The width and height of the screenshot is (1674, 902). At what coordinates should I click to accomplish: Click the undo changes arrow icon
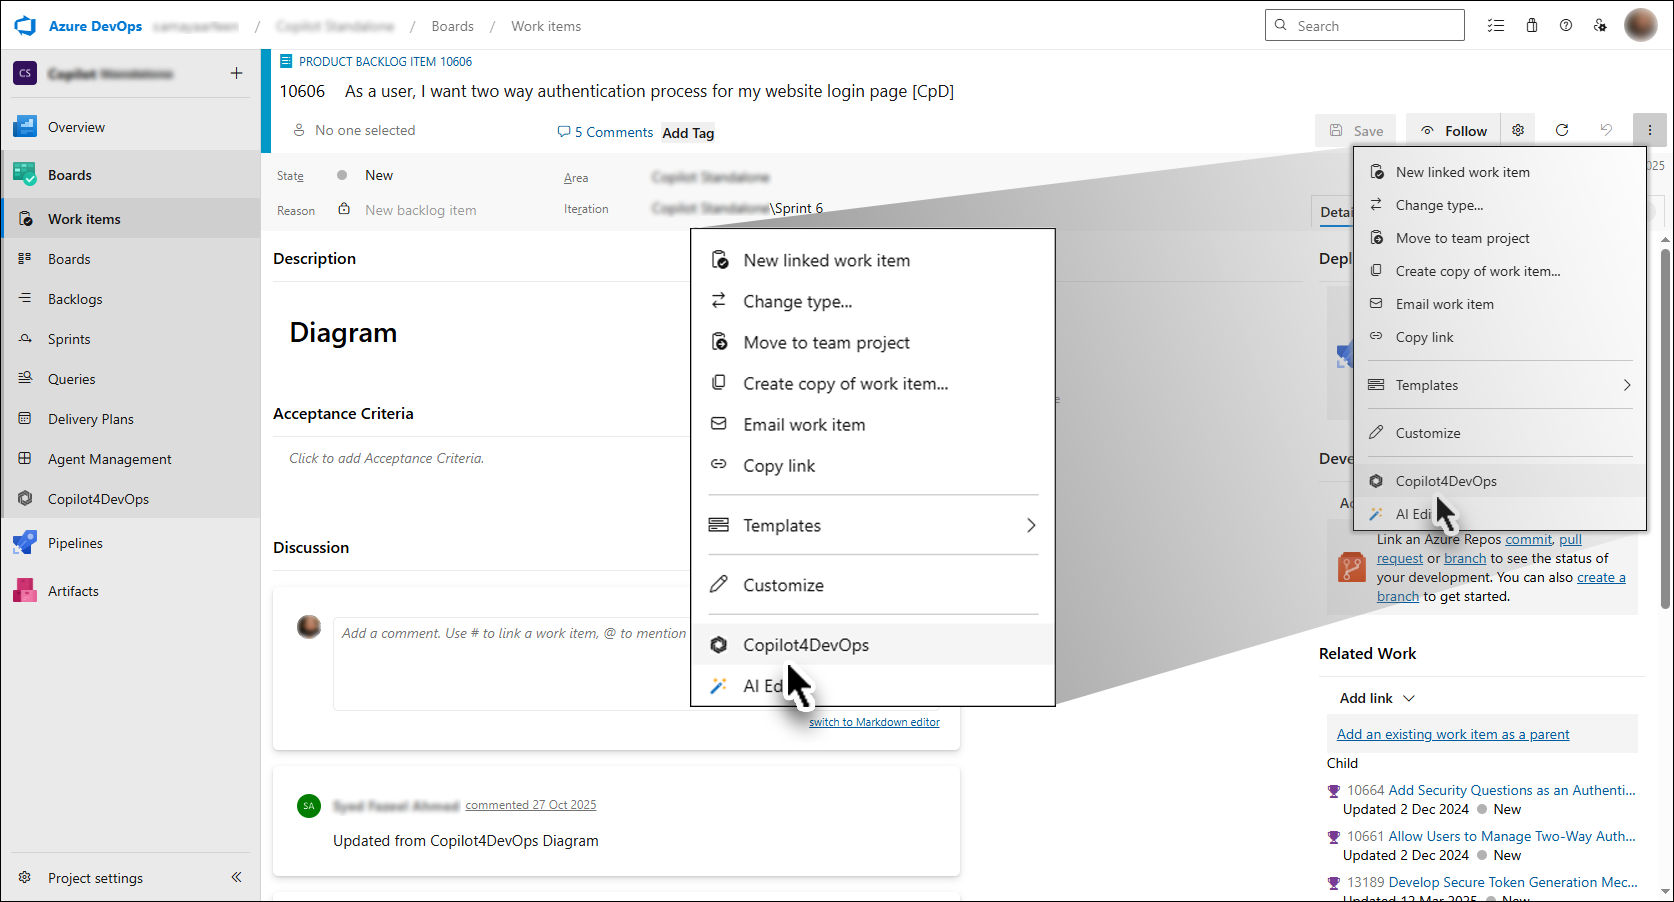[x=1606, y=130]
